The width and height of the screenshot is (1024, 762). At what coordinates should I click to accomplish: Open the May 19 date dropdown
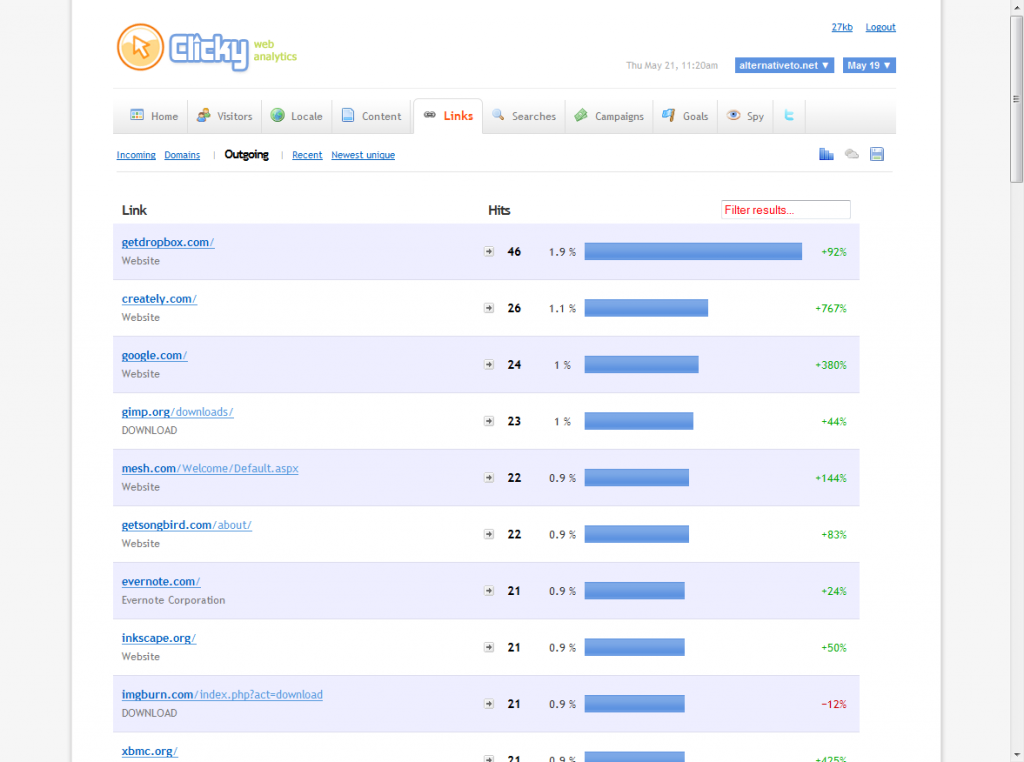coord(869,65)
